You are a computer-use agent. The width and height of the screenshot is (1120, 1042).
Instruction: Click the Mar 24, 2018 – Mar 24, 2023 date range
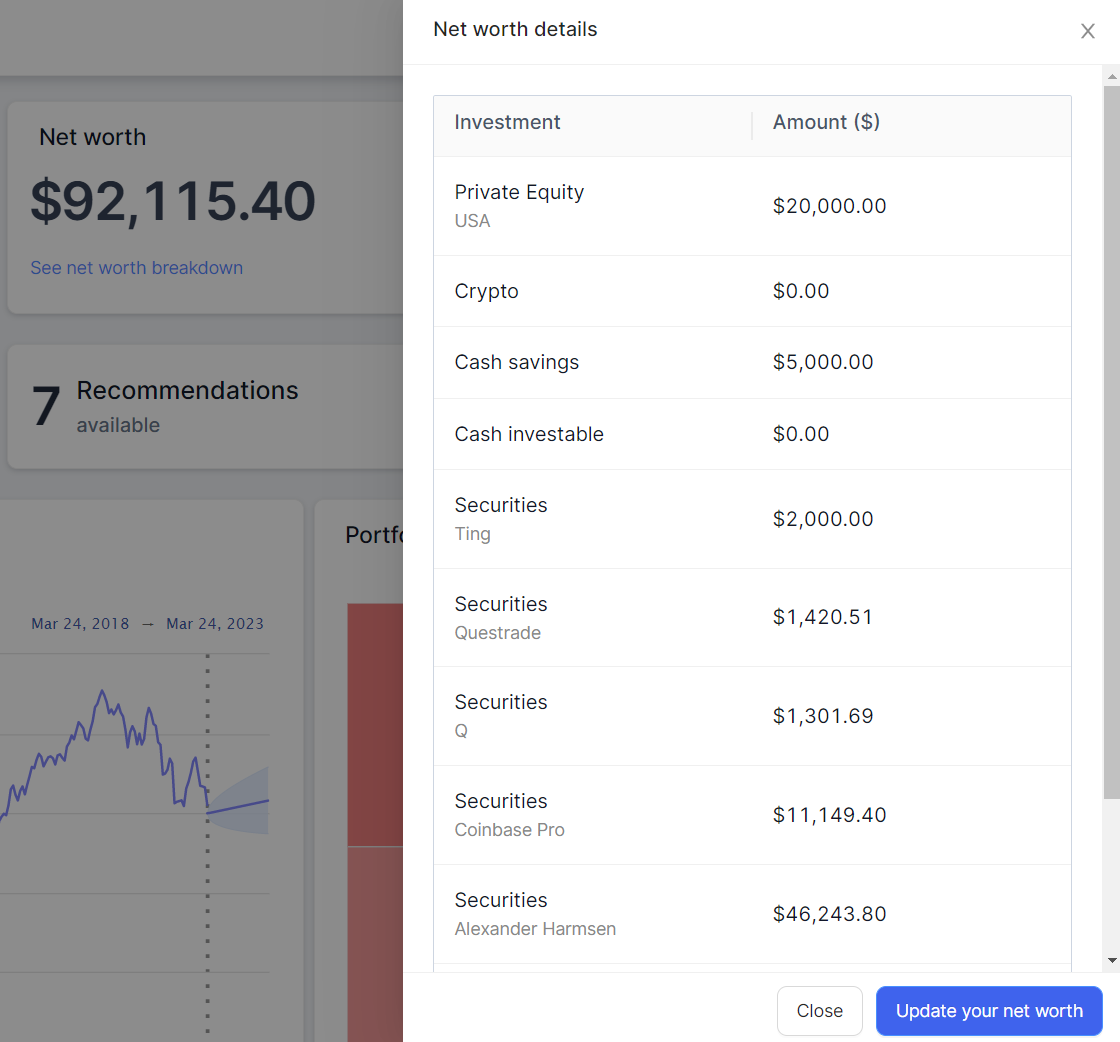point(147,624)
